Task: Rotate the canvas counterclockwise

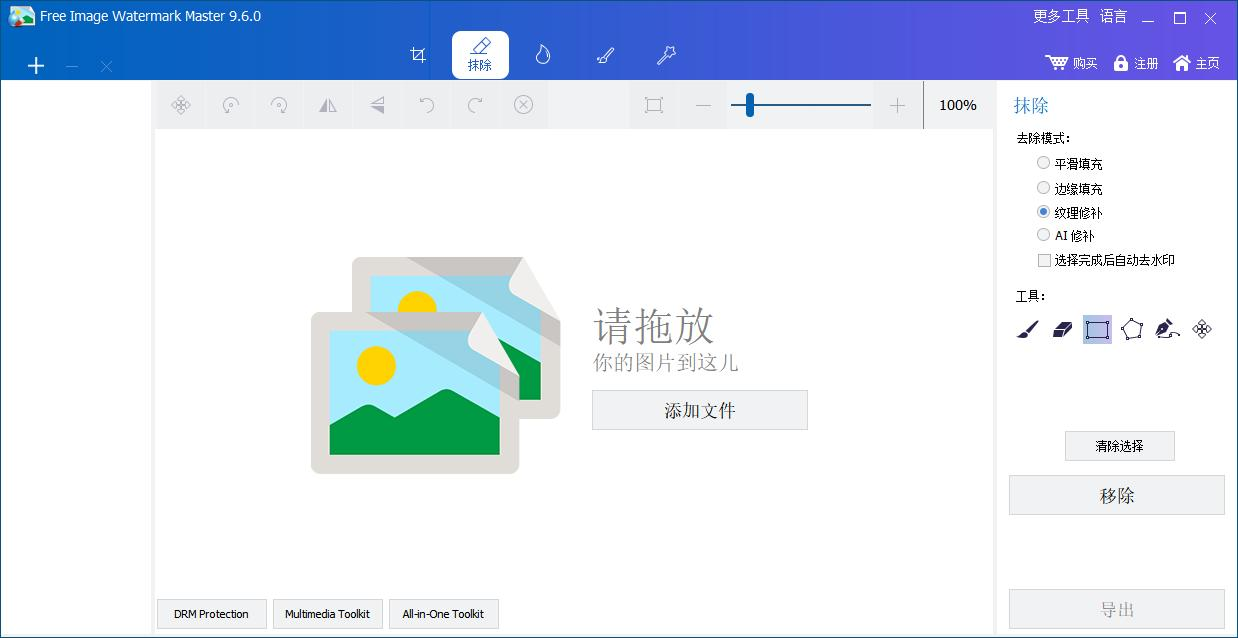Action: click(229, 105)
